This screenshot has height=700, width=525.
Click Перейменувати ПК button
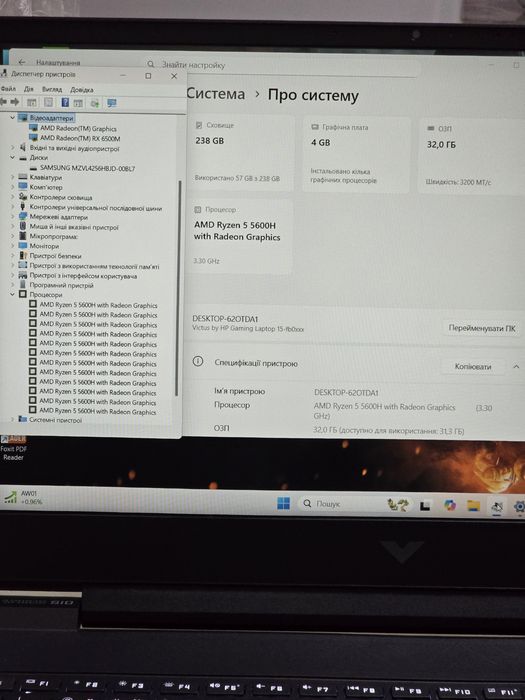point(482,328)
